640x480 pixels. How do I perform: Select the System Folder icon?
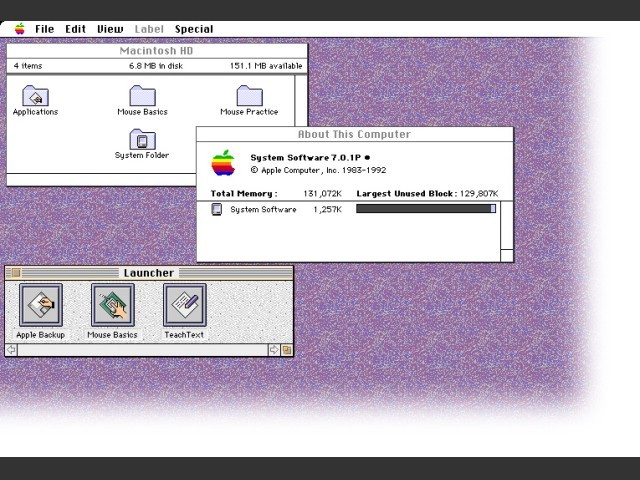tap(142, 140)
